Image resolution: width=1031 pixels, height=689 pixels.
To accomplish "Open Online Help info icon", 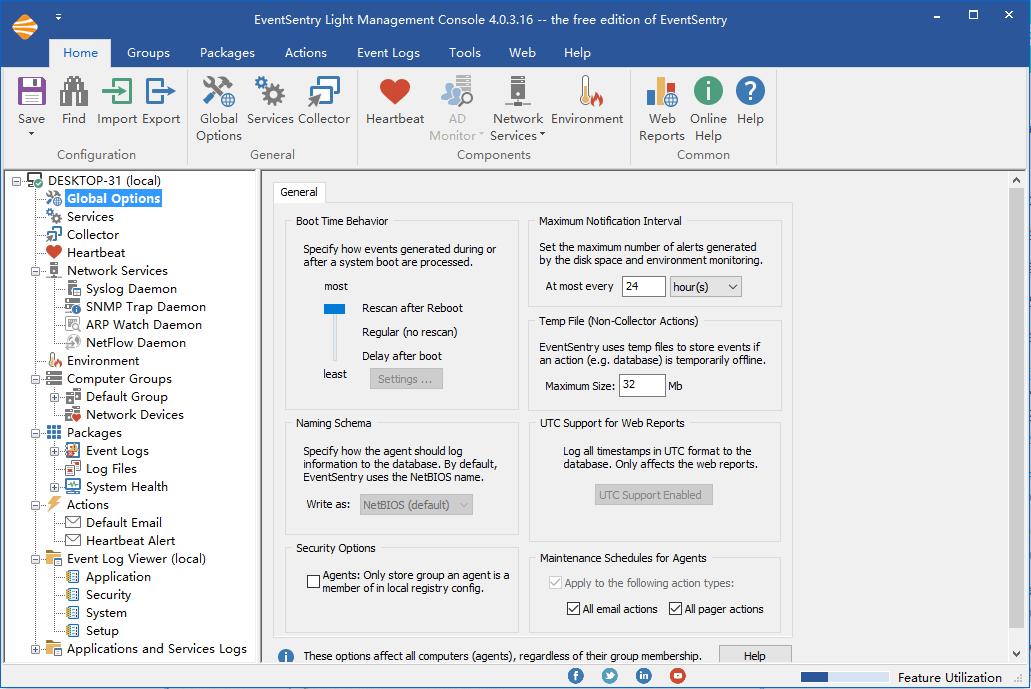I will [x=708, y=91].
